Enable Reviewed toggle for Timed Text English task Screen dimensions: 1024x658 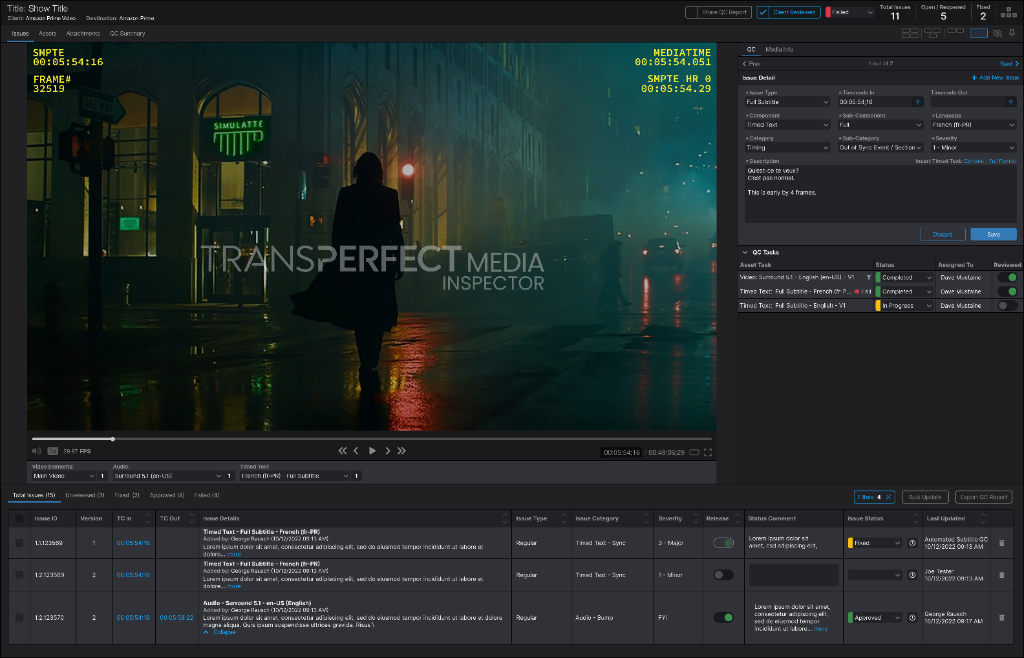(1007, 306)
